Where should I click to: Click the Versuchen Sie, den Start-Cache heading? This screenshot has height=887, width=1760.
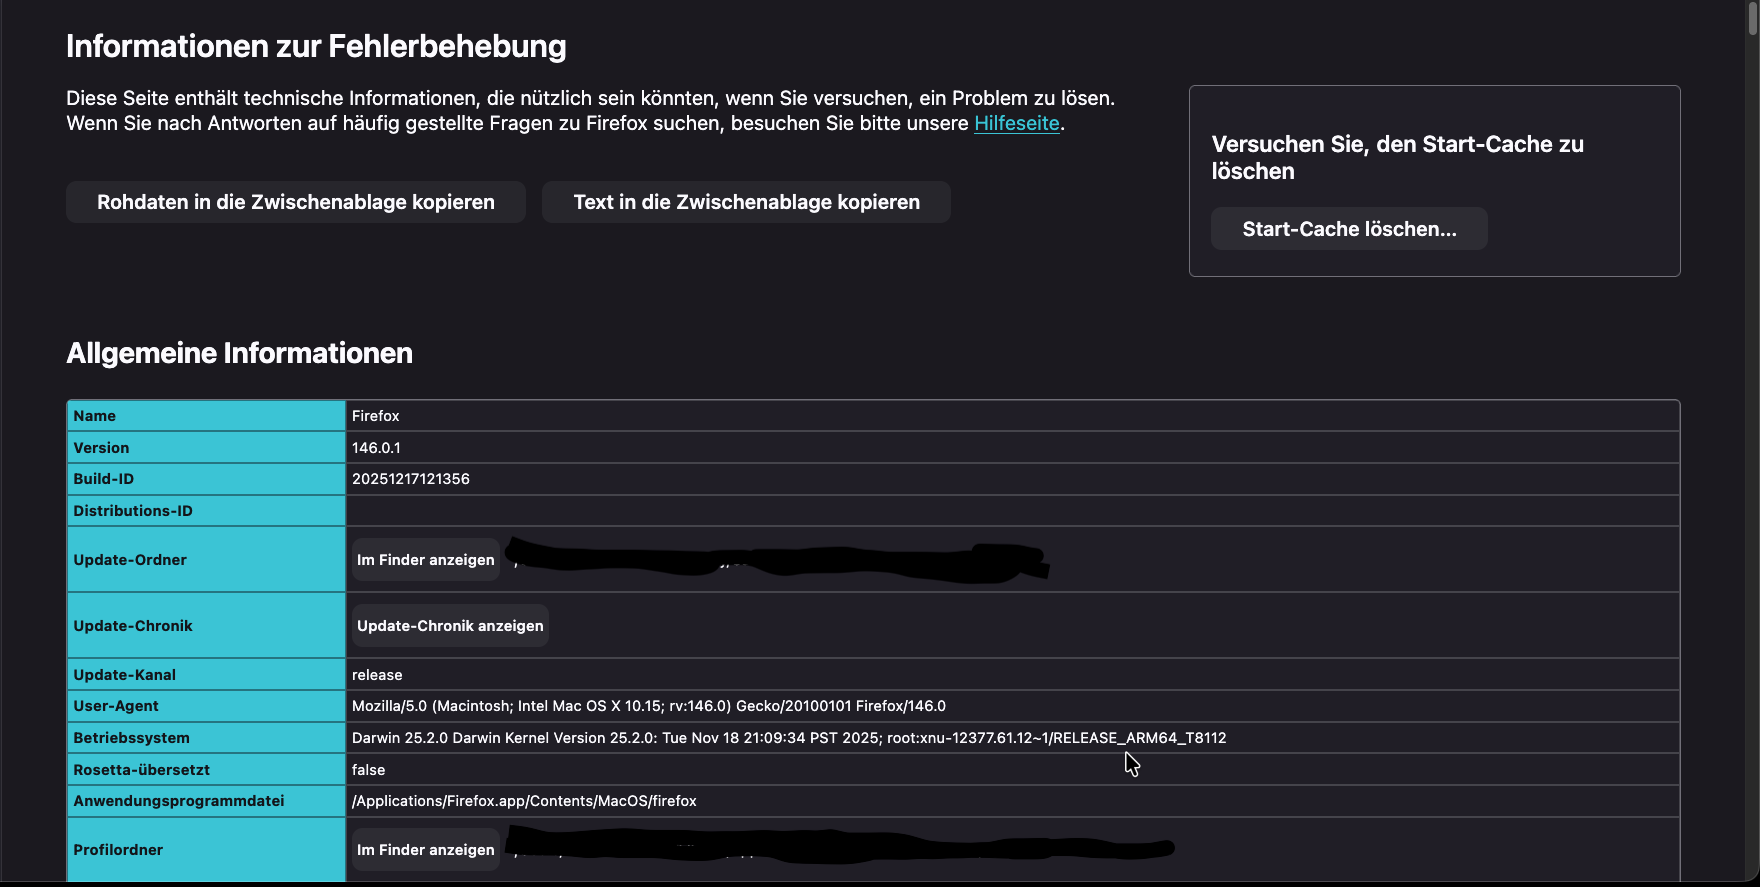1398,158
